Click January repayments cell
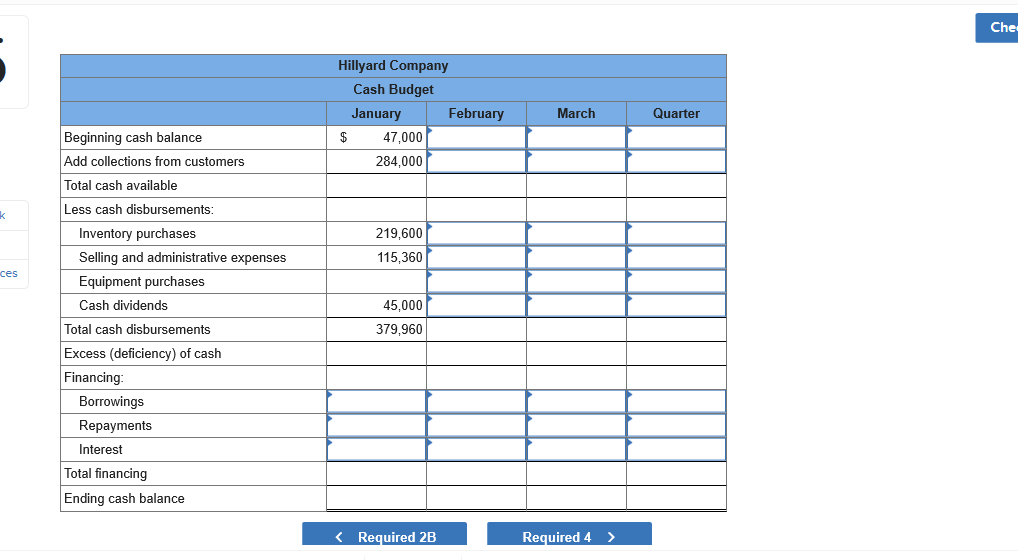Screen dimensions: 1018x560 coord(377,426)
